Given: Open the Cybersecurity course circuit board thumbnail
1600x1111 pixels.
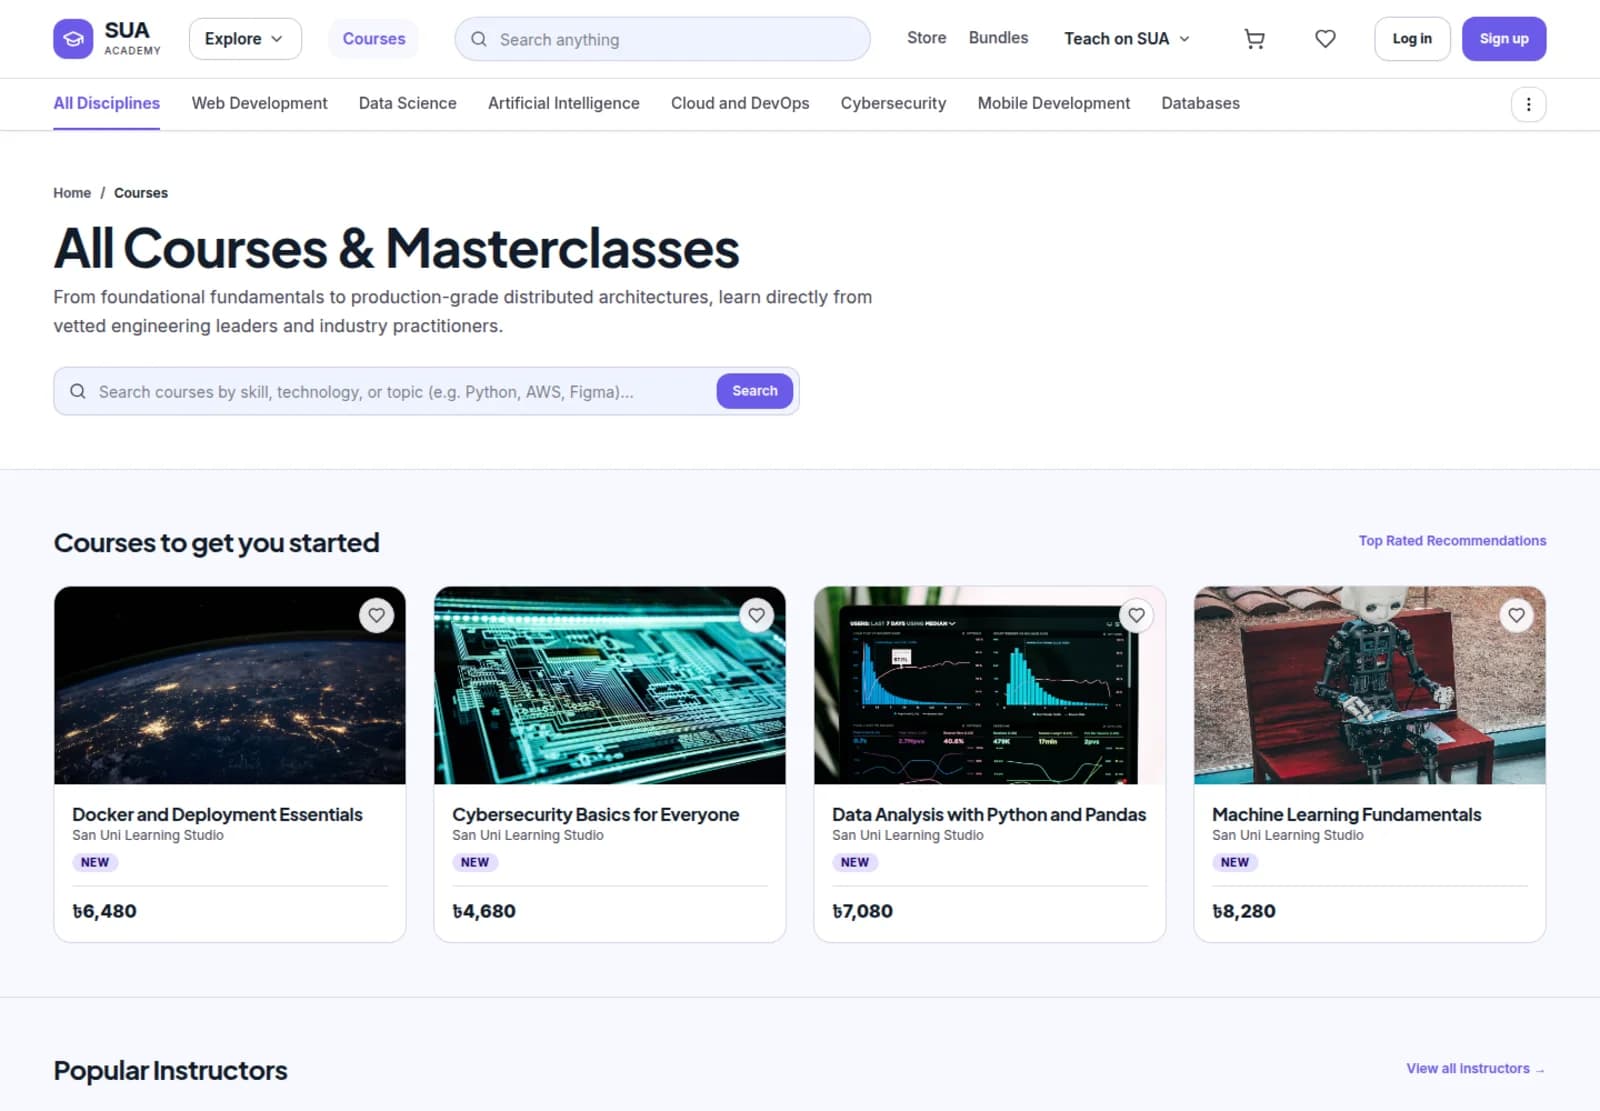Looking at the screenshot, I should tap(610, 685).
